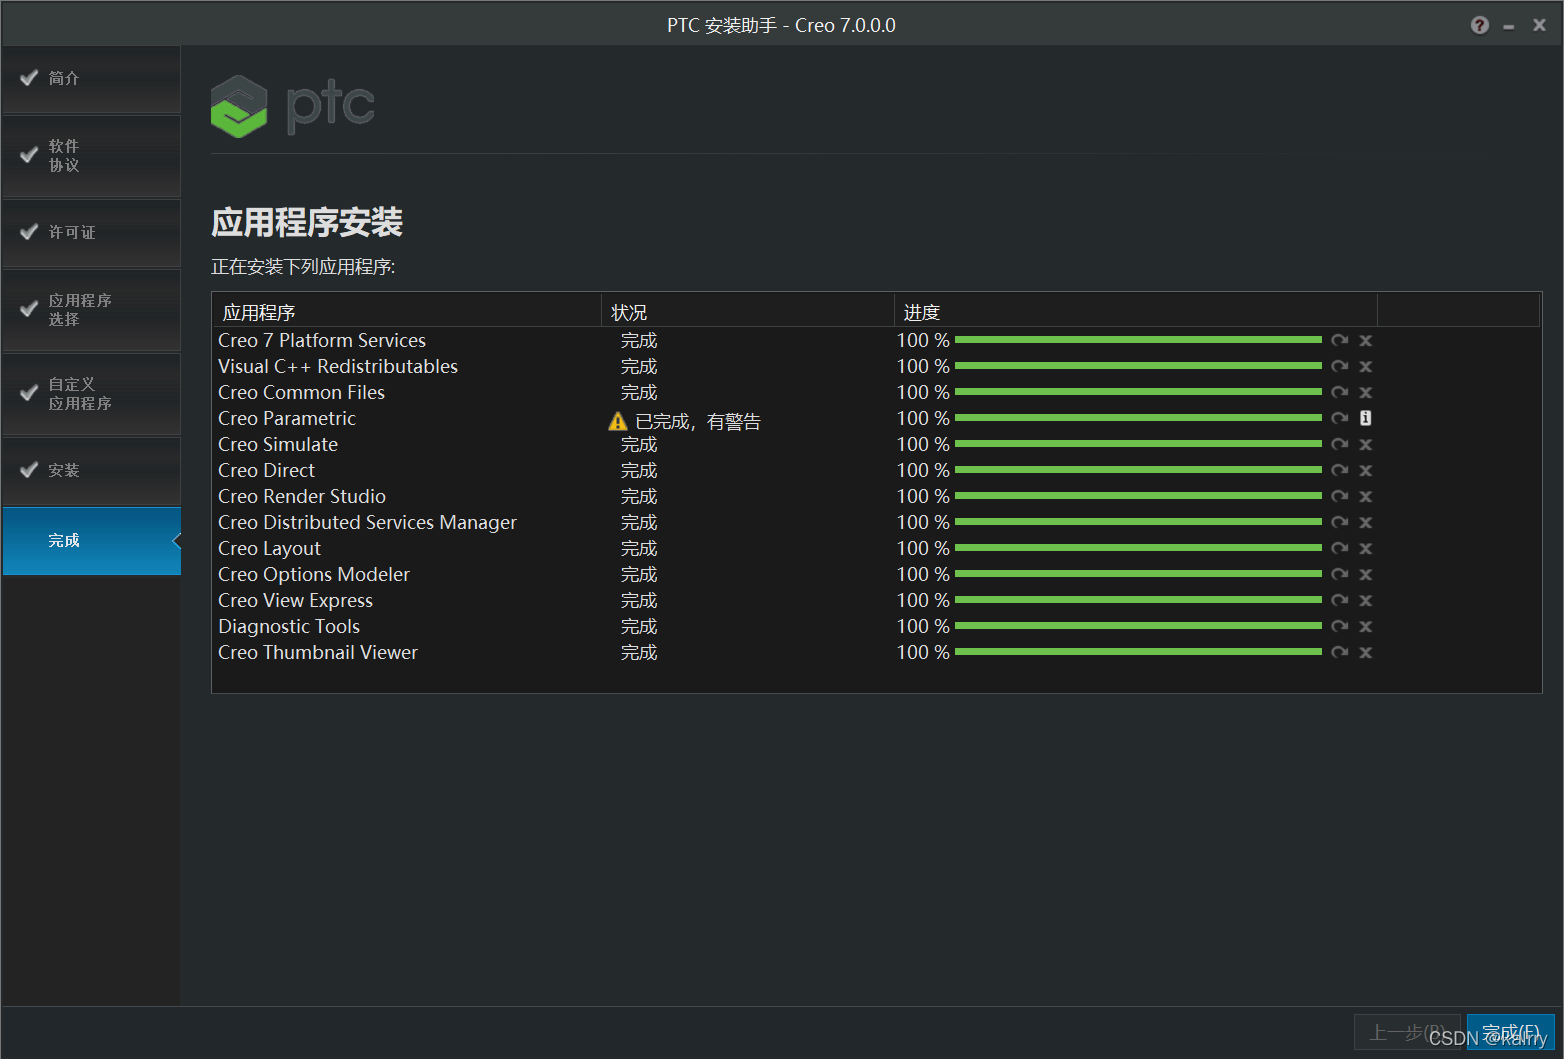Click the 已完成, 有警告 status text
The height and width of the screenshot is (1059, 1564).
click(698, 422)
